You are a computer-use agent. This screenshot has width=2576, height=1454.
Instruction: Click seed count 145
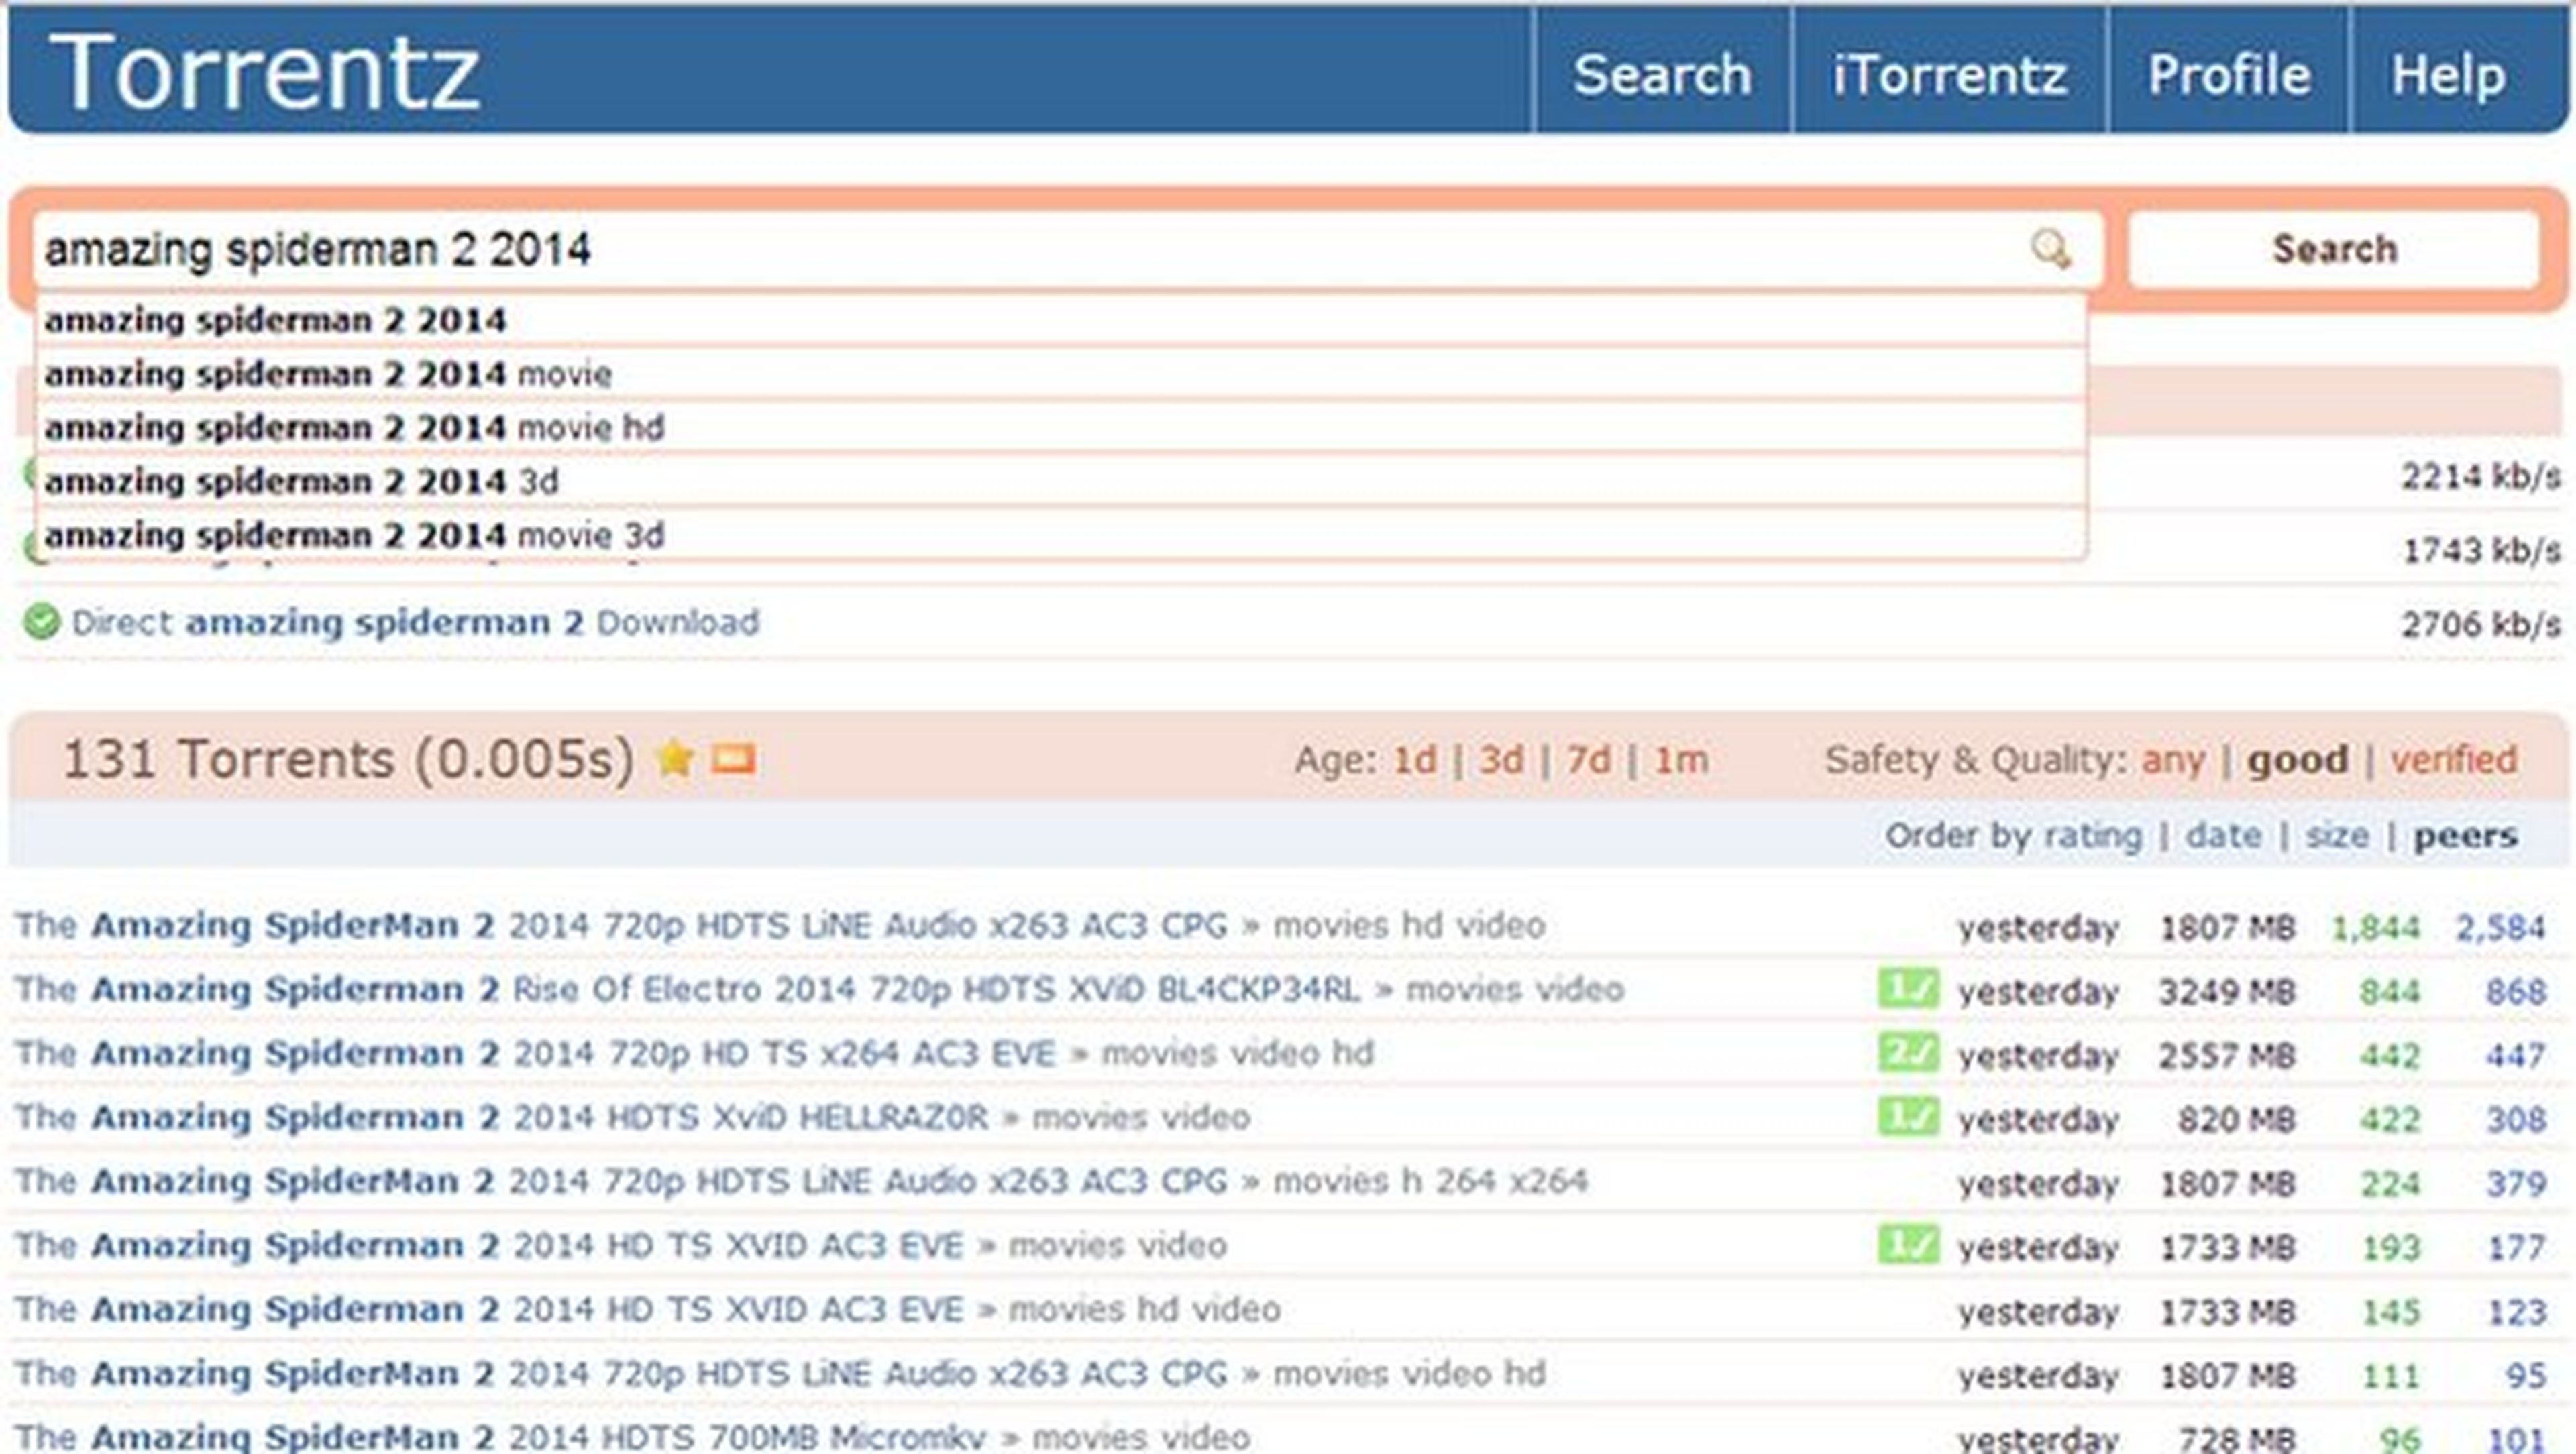pos(2390,1312)
